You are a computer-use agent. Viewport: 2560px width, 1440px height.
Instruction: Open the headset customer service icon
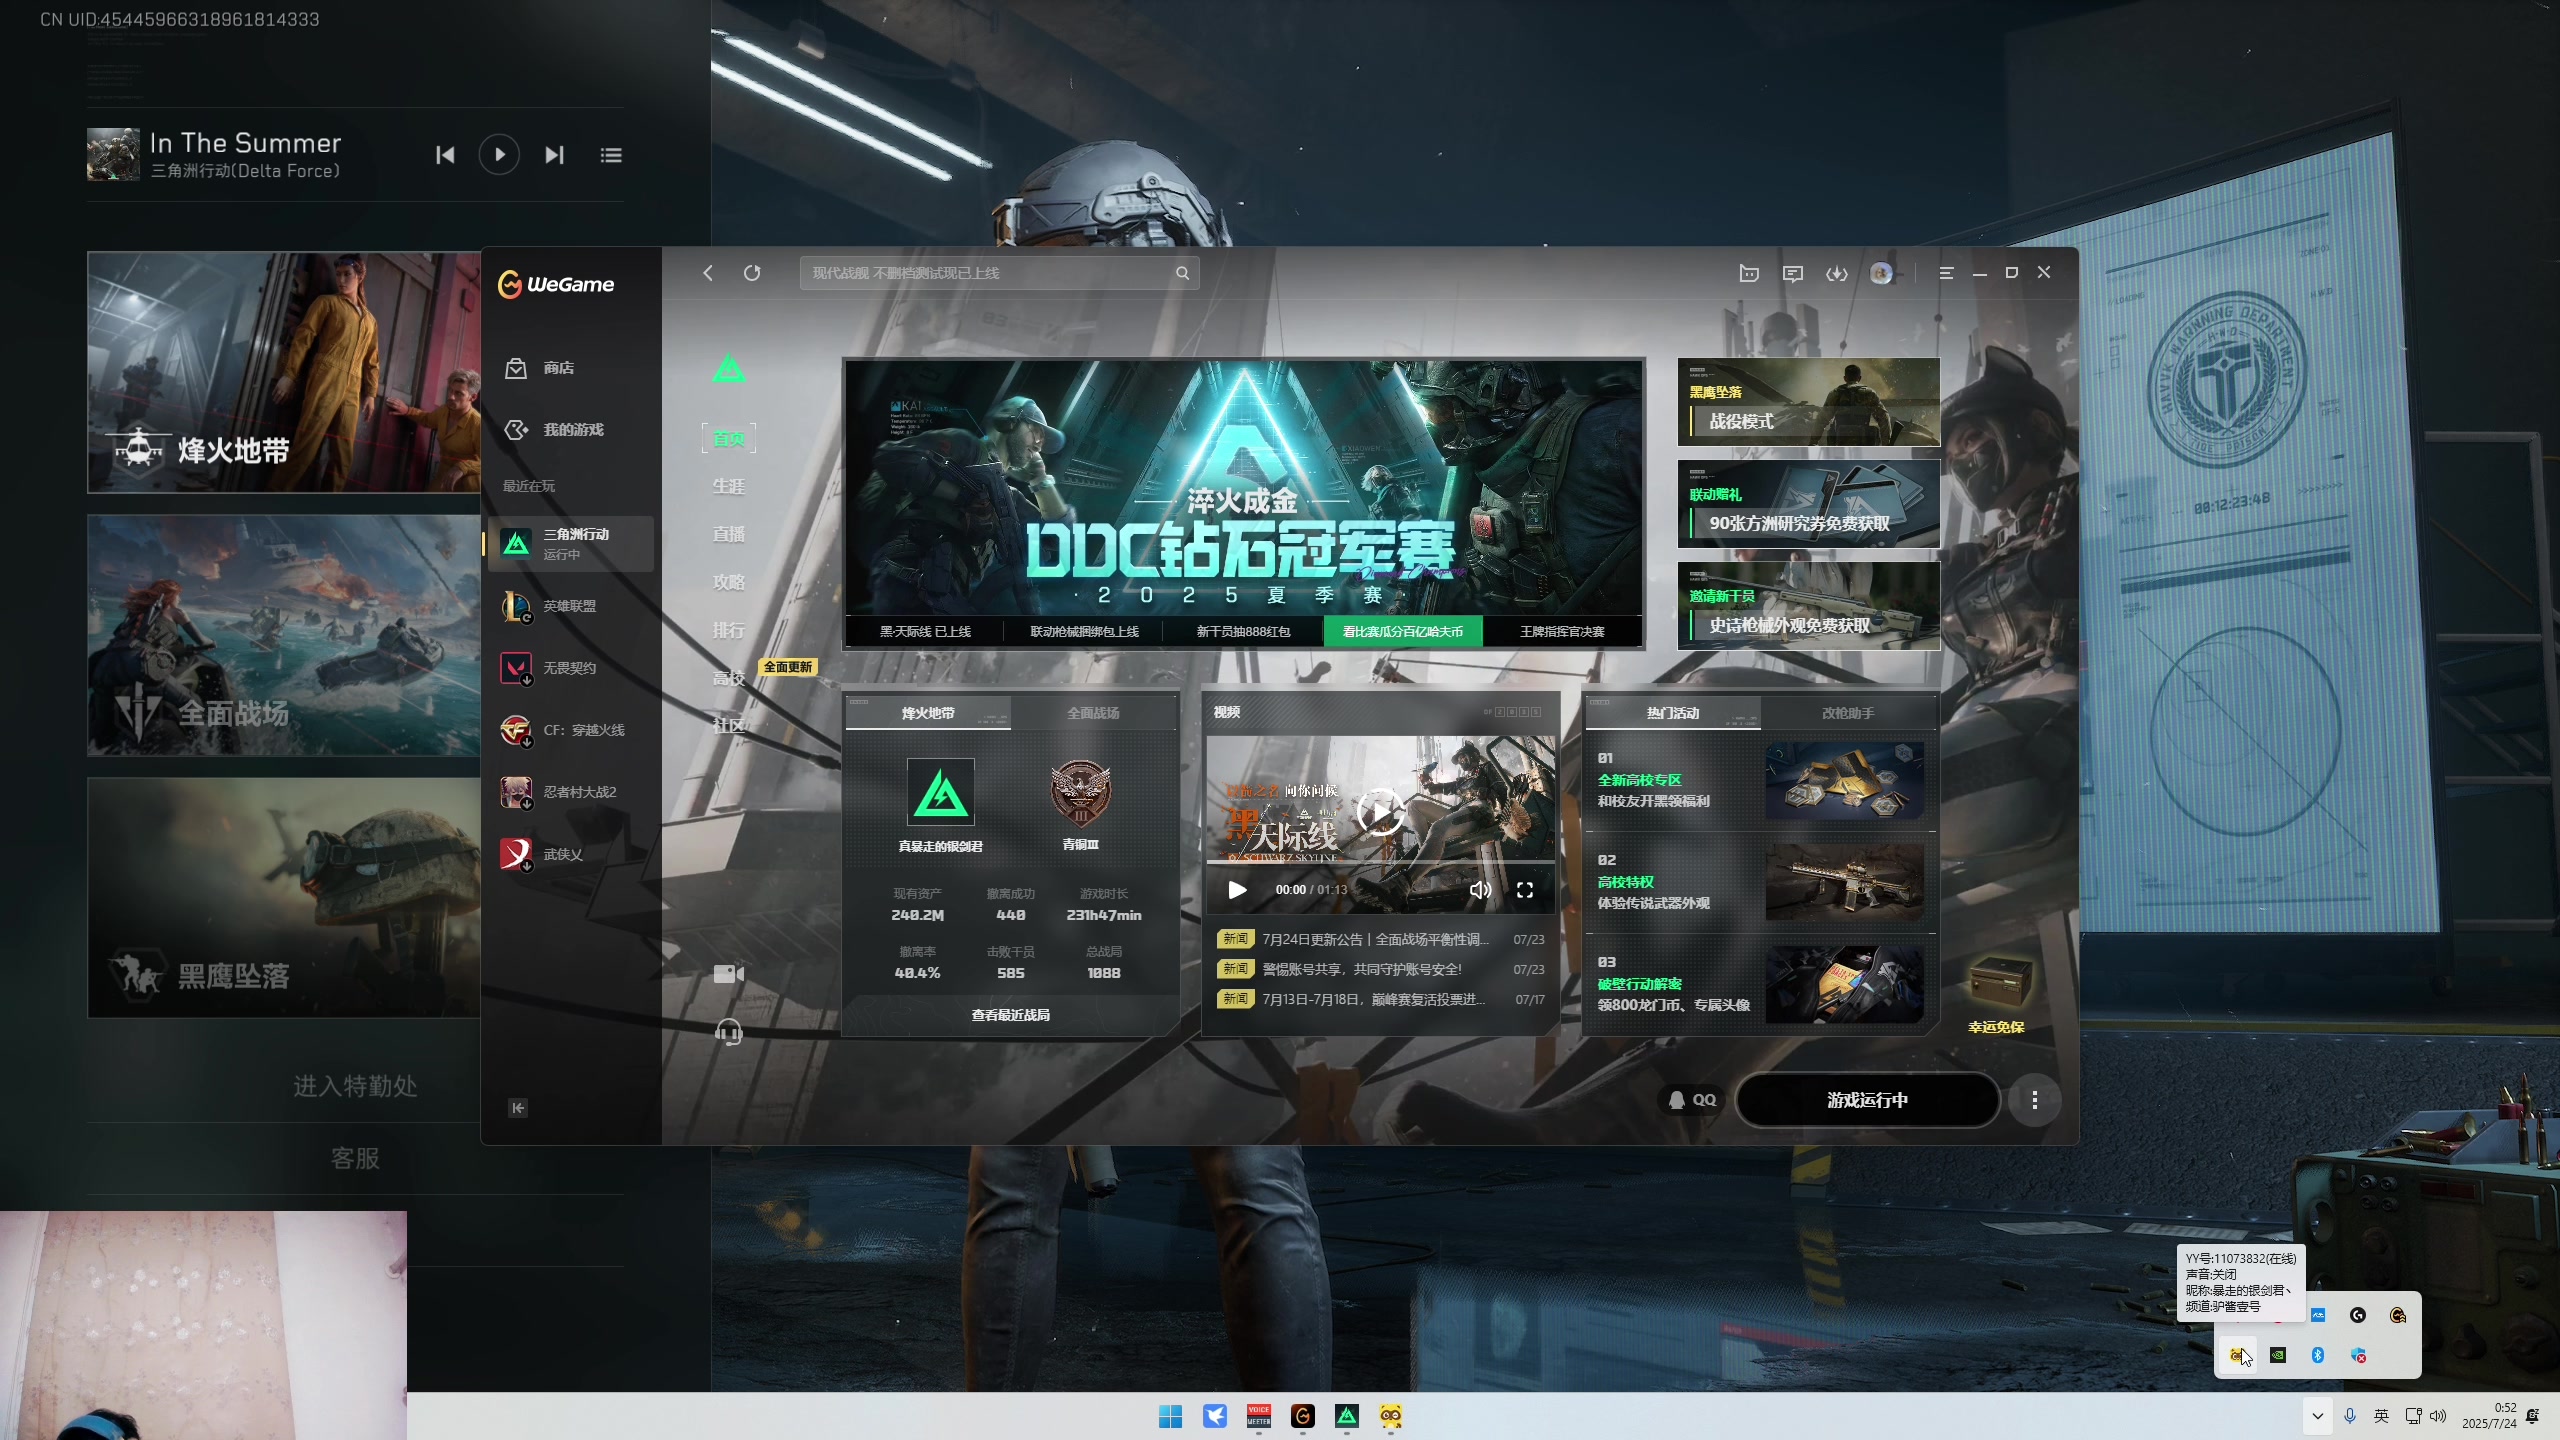pos(729,1032)
